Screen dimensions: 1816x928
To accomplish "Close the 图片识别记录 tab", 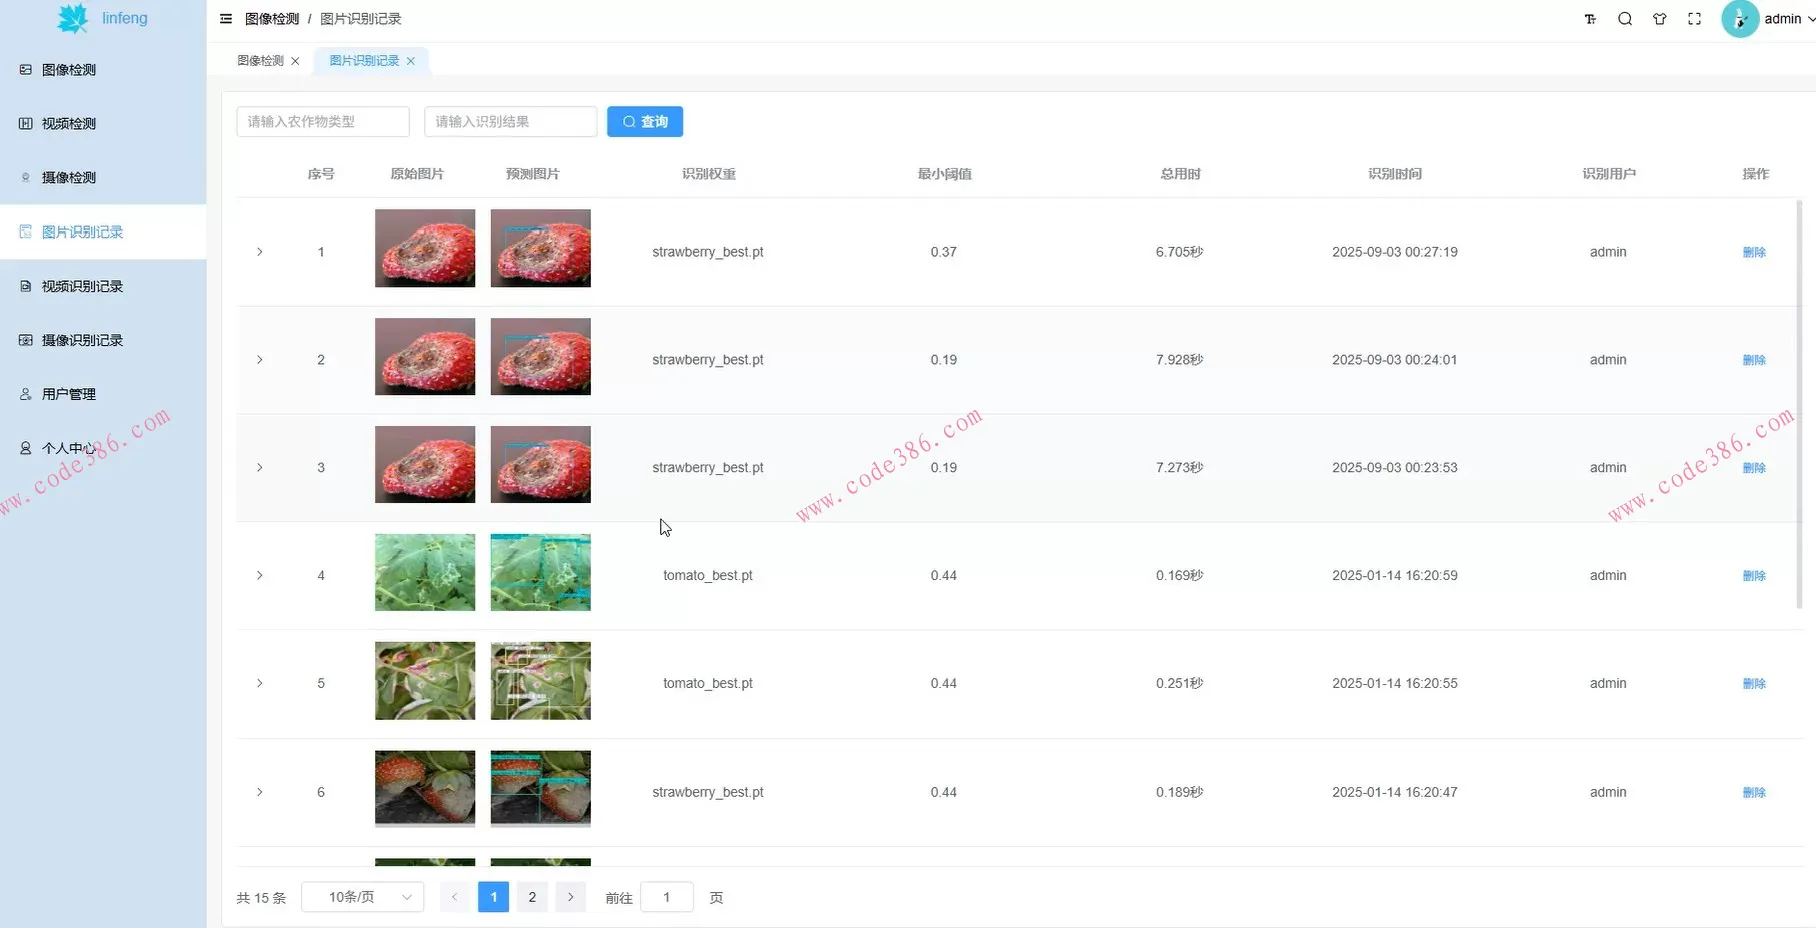I will [x=411, y=61].
